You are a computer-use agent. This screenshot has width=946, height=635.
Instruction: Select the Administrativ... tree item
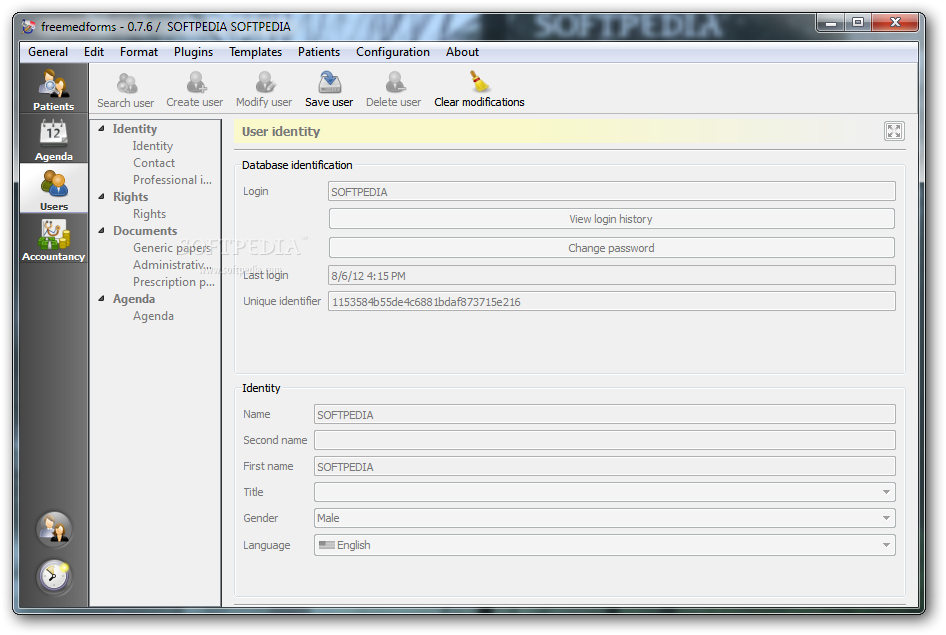coord(173,265)
